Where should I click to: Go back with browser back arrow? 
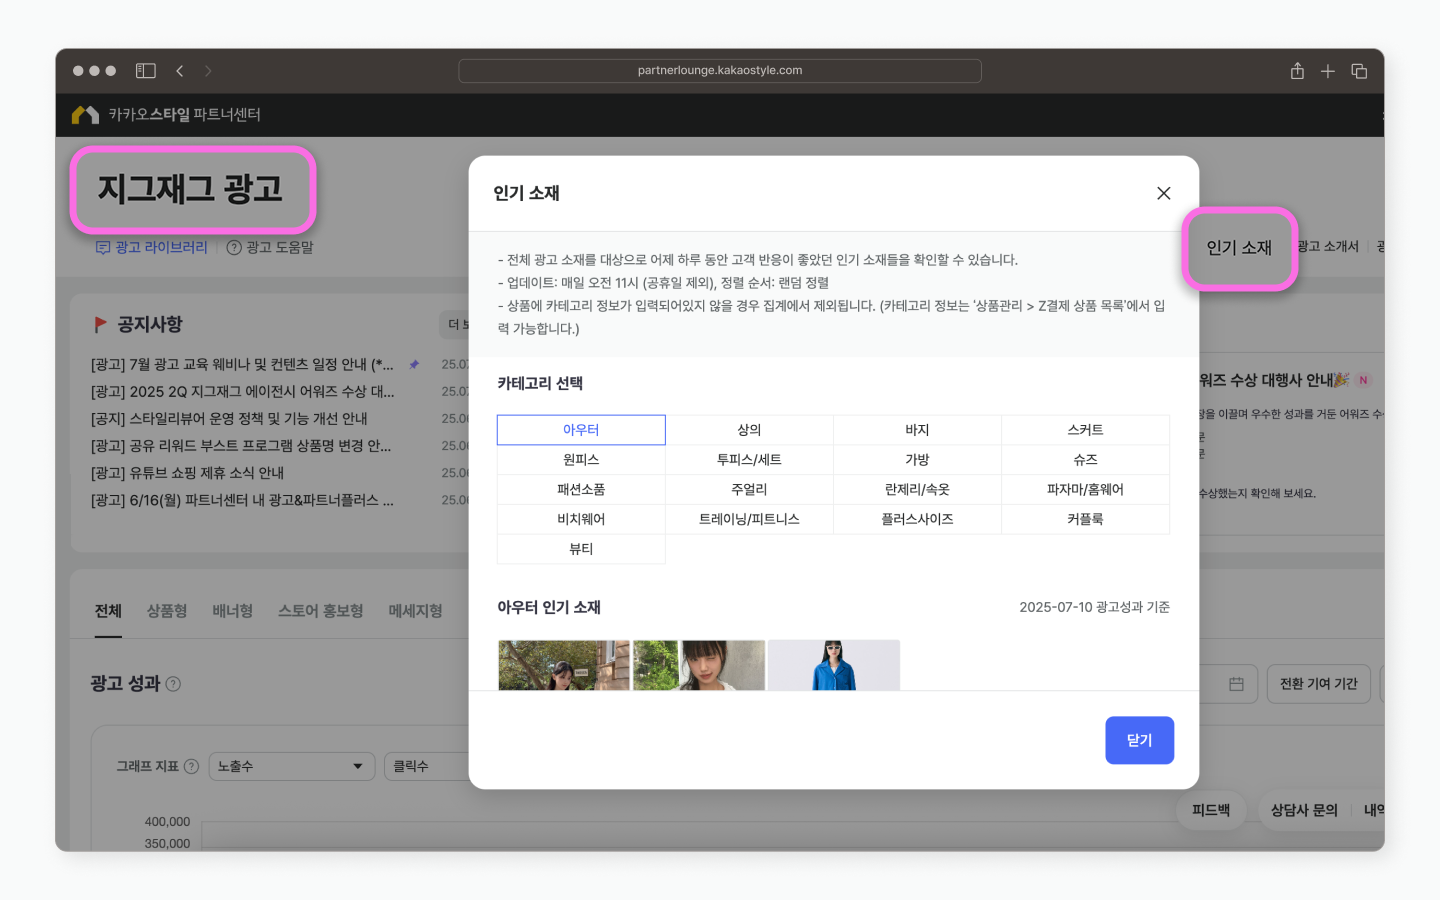[180, 71]
